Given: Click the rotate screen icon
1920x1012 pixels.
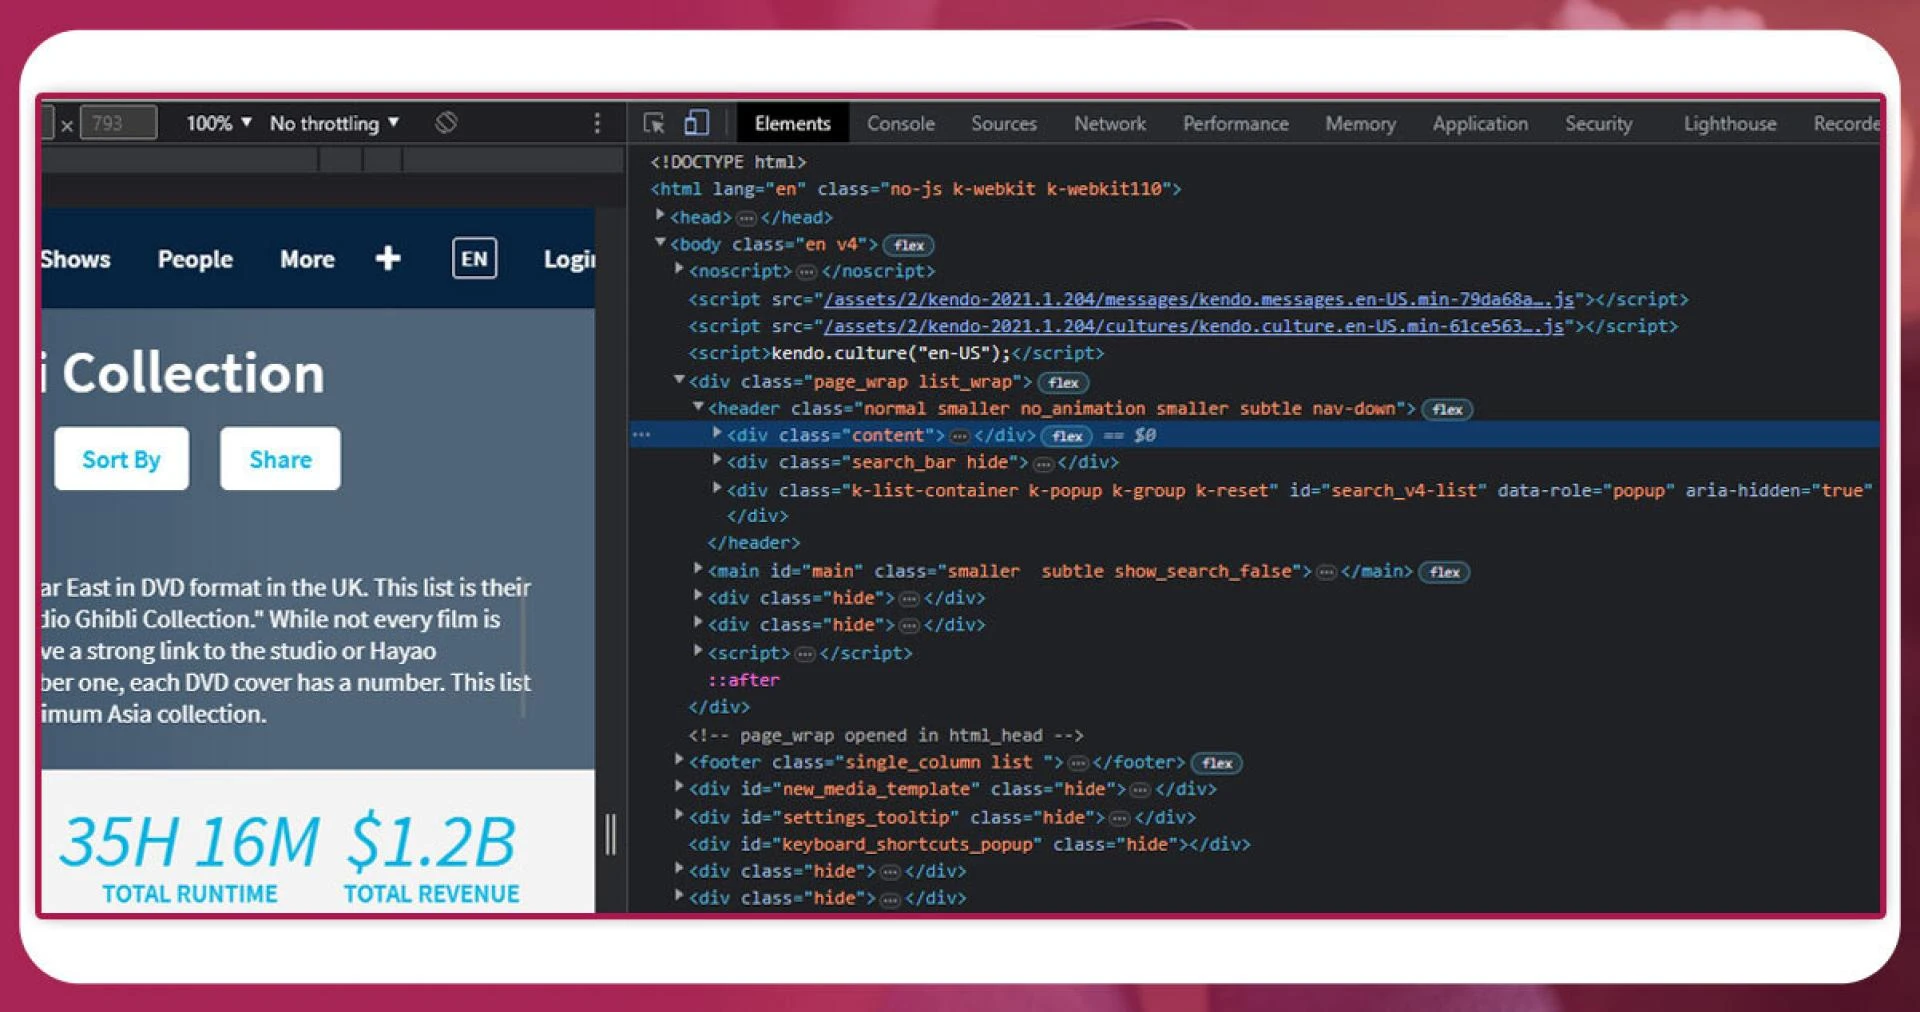Looking at the screenshot, I should pos(446,123).
